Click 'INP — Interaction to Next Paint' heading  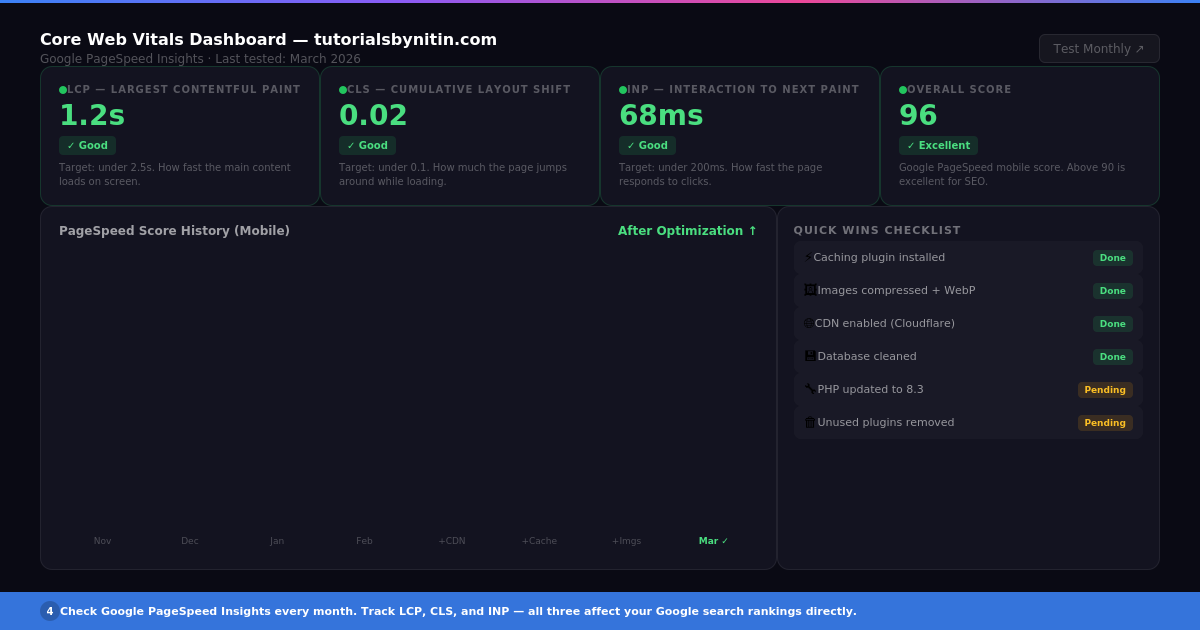(743, 90)
